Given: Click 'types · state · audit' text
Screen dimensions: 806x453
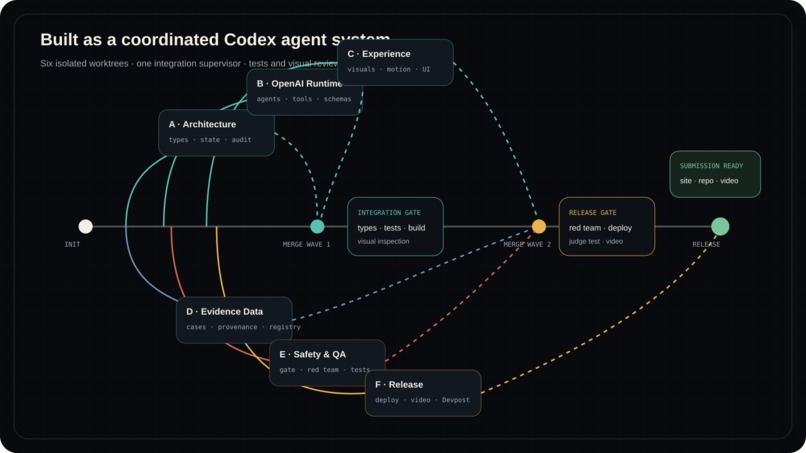Looking at the screenshot, I should 210,140.
